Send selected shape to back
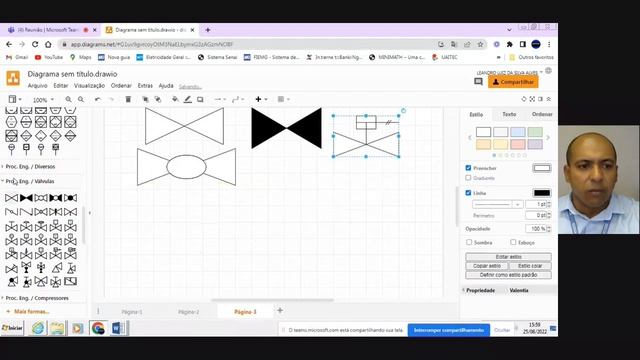640x360 pixels. tap(158, 99)
